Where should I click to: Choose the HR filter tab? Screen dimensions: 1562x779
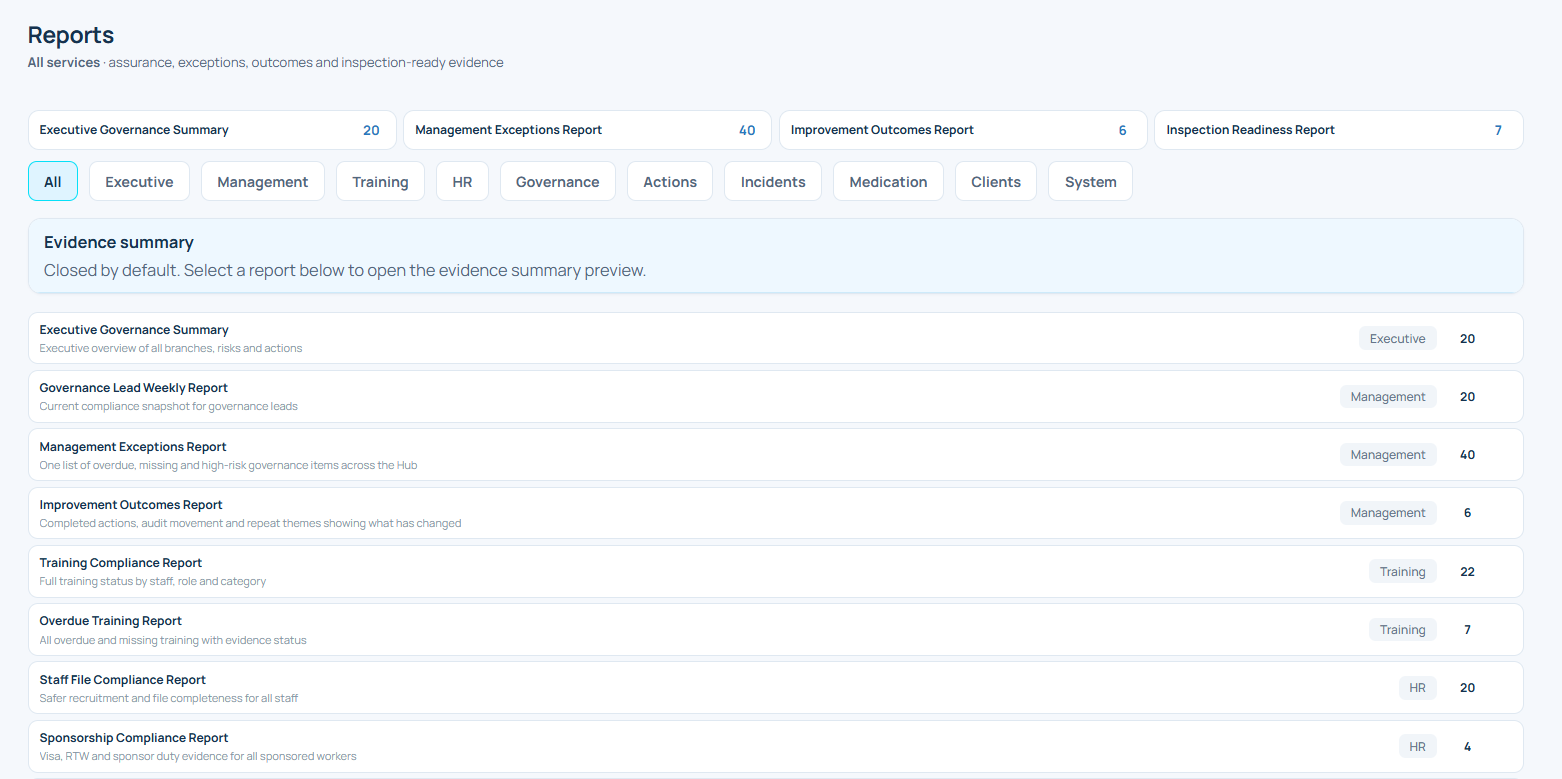point(462,181)
